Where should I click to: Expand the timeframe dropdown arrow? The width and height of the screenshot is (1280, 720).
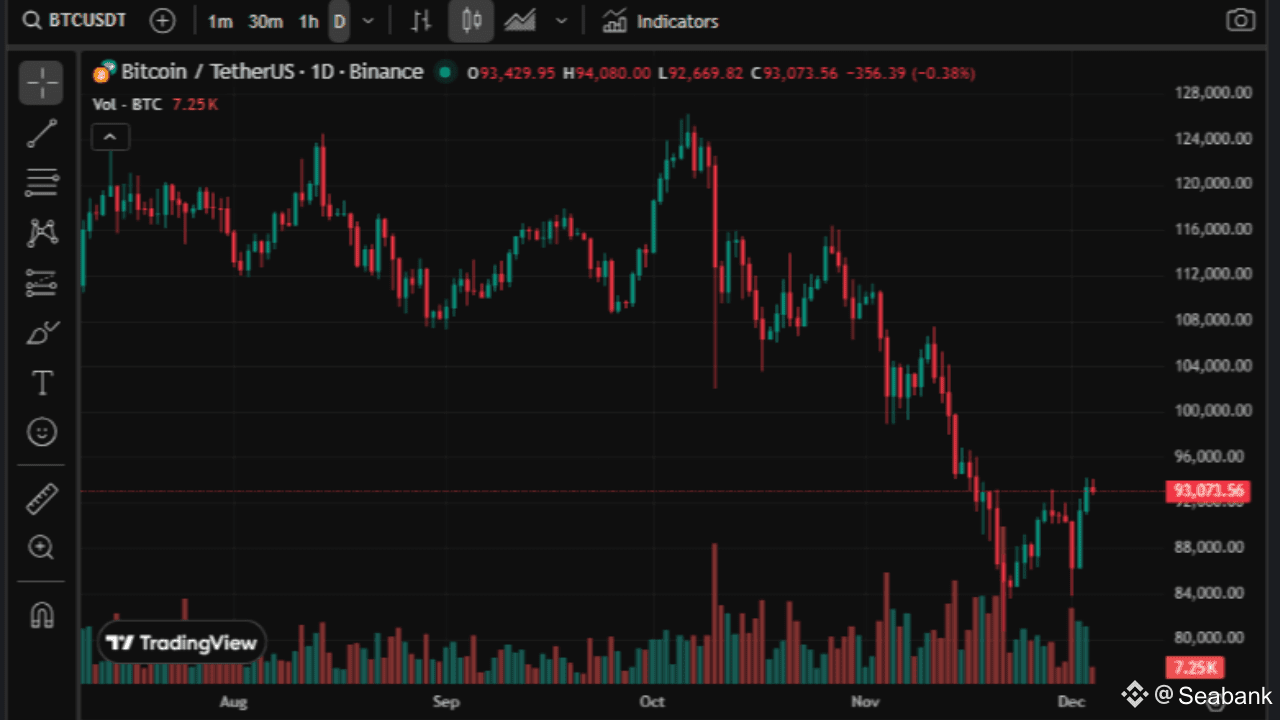click(x=369, y=21)
